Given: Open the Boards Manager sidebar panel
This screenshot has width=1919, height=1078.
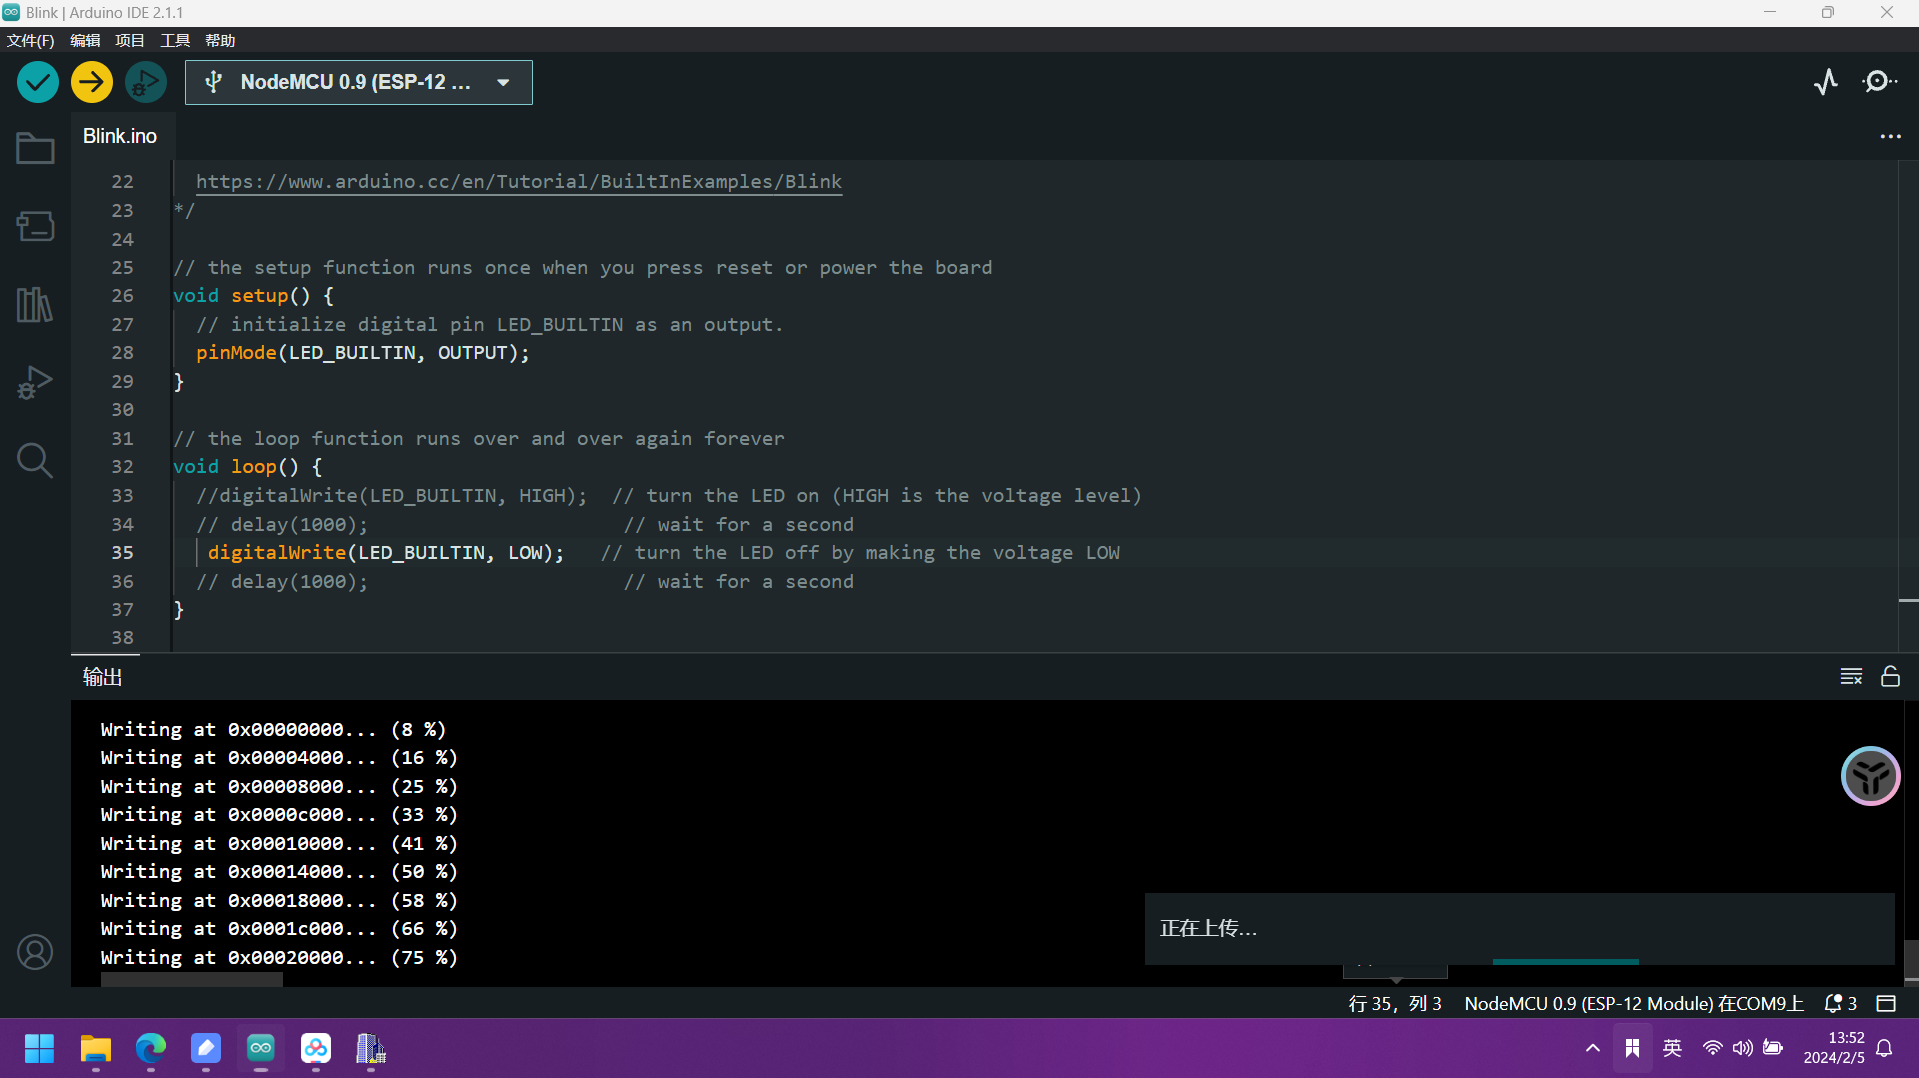Looking at the screenshot, I should click(35, 226).
